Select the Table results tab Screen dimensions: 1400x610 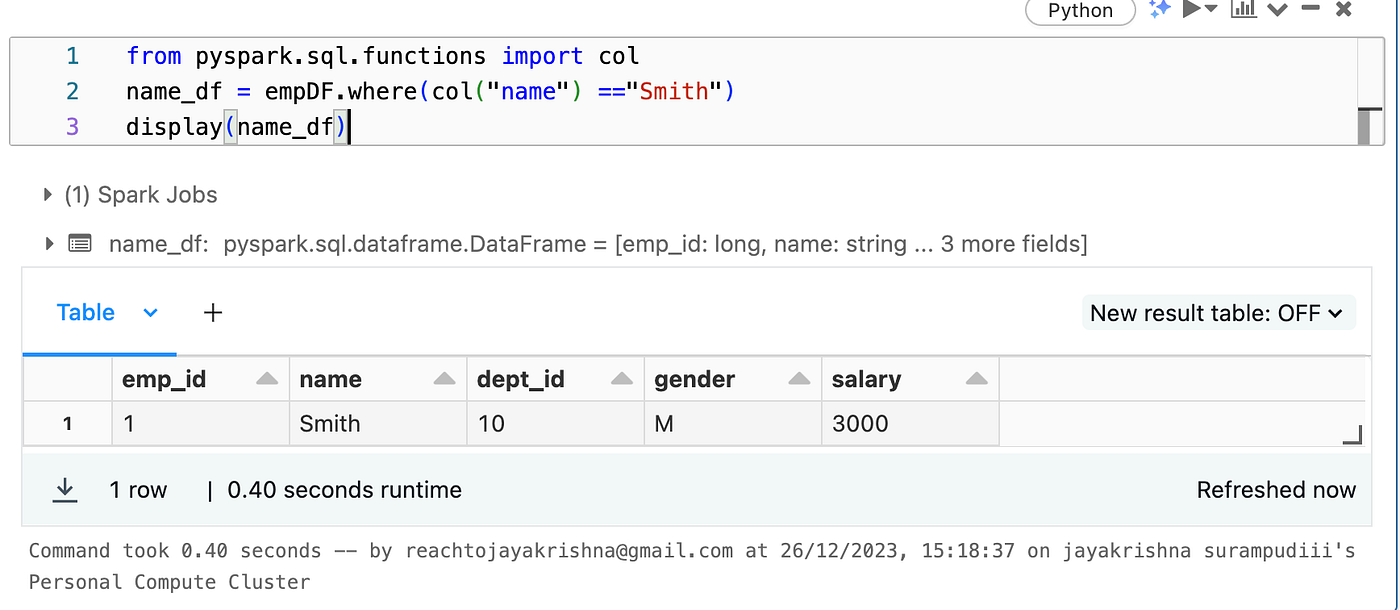[86, 313]
